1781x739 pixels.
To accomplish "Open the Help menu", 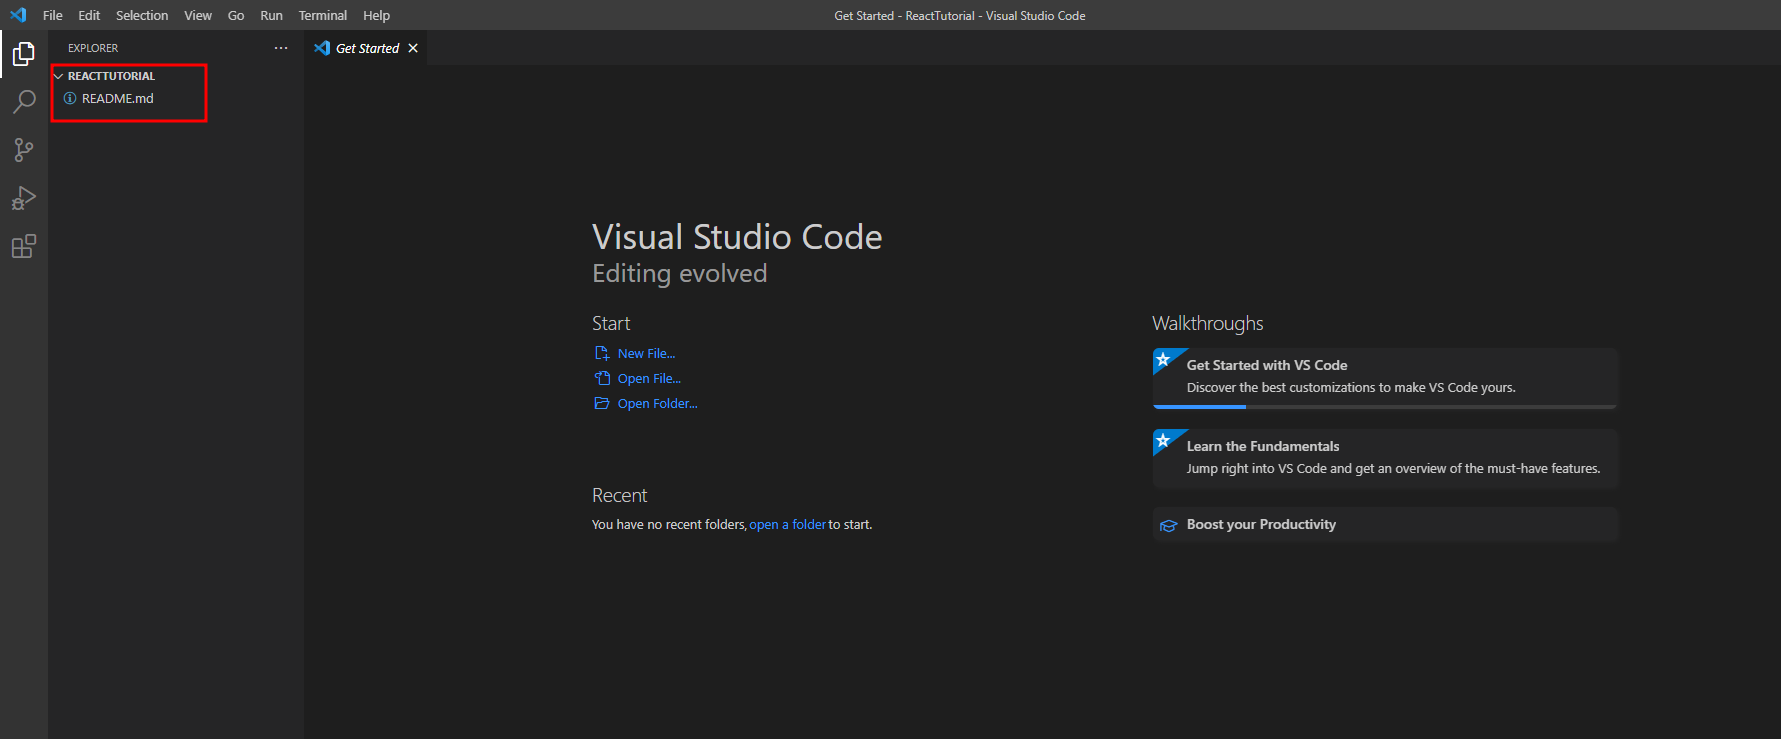I will (376, 15).
